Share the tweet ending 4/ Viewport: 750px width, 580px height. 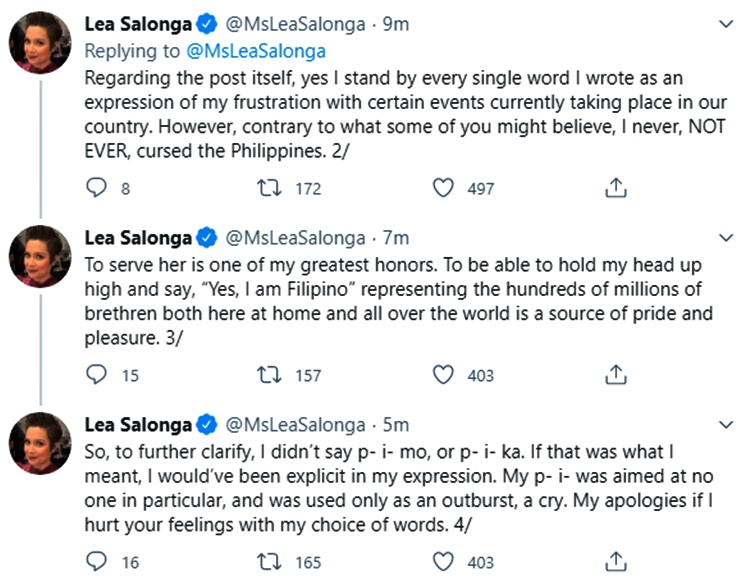pyautogui.click(x=616, y=561)
